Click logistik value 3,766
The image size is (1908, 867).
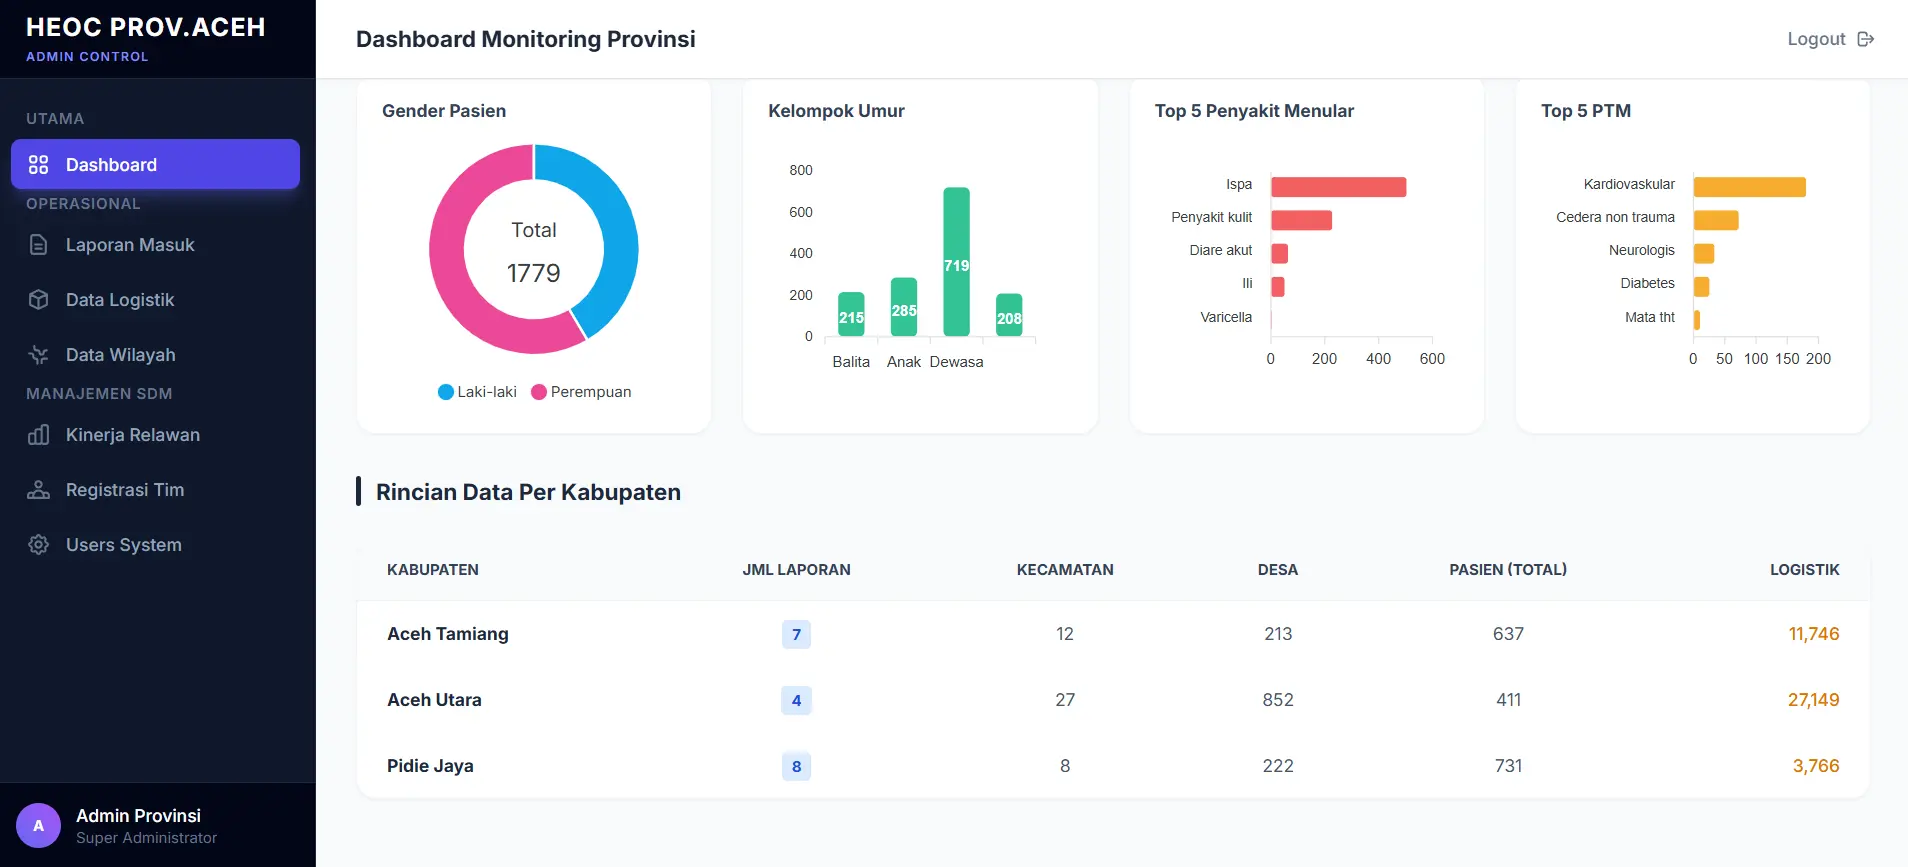tap(1816, 766)
